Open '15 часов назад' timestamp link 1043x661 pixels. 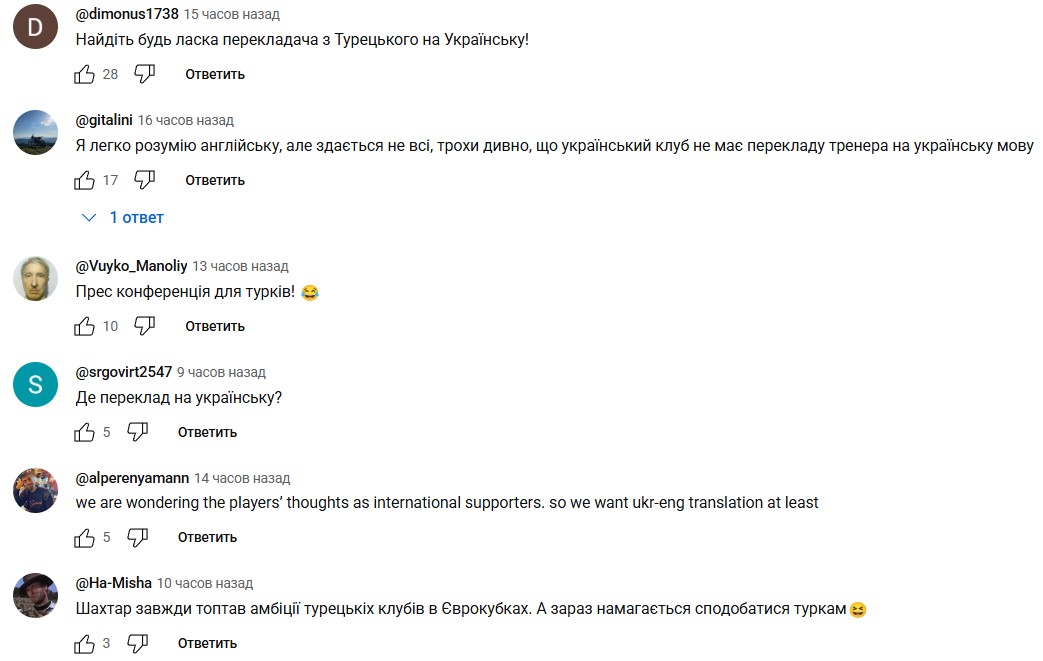pos(232,15)
